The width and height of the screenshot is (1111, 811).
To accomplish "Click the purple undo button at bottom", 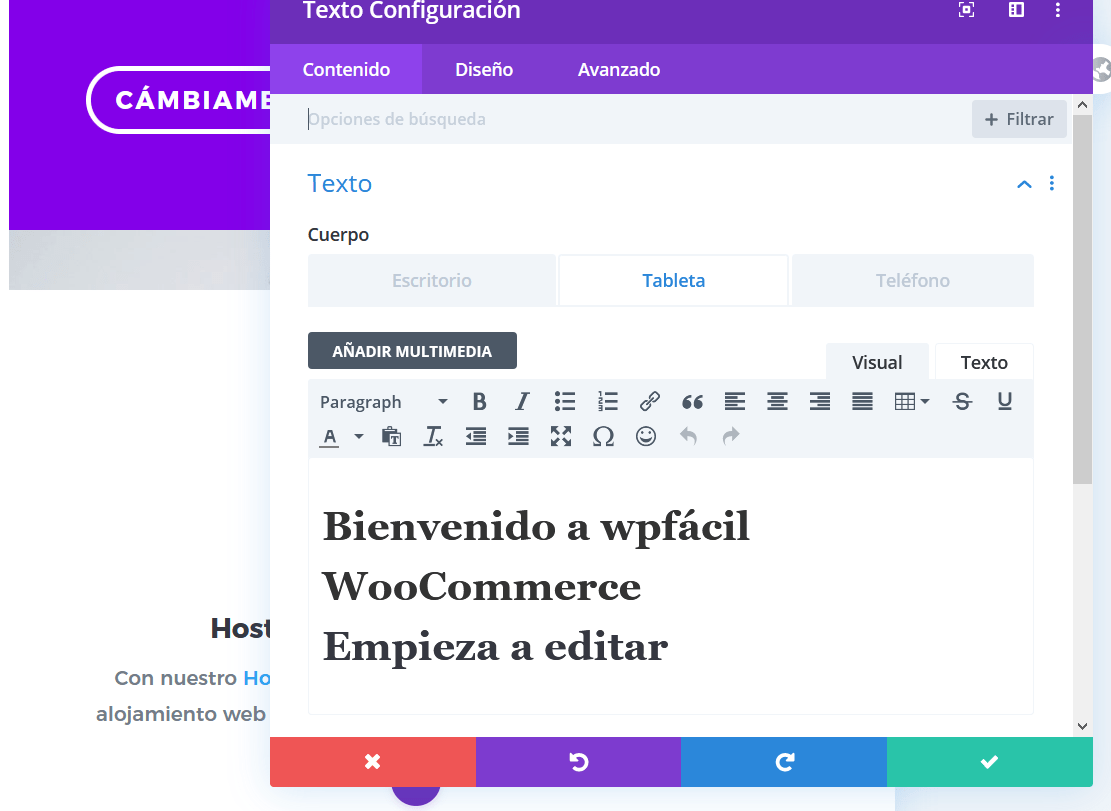I will pos(578,761).
